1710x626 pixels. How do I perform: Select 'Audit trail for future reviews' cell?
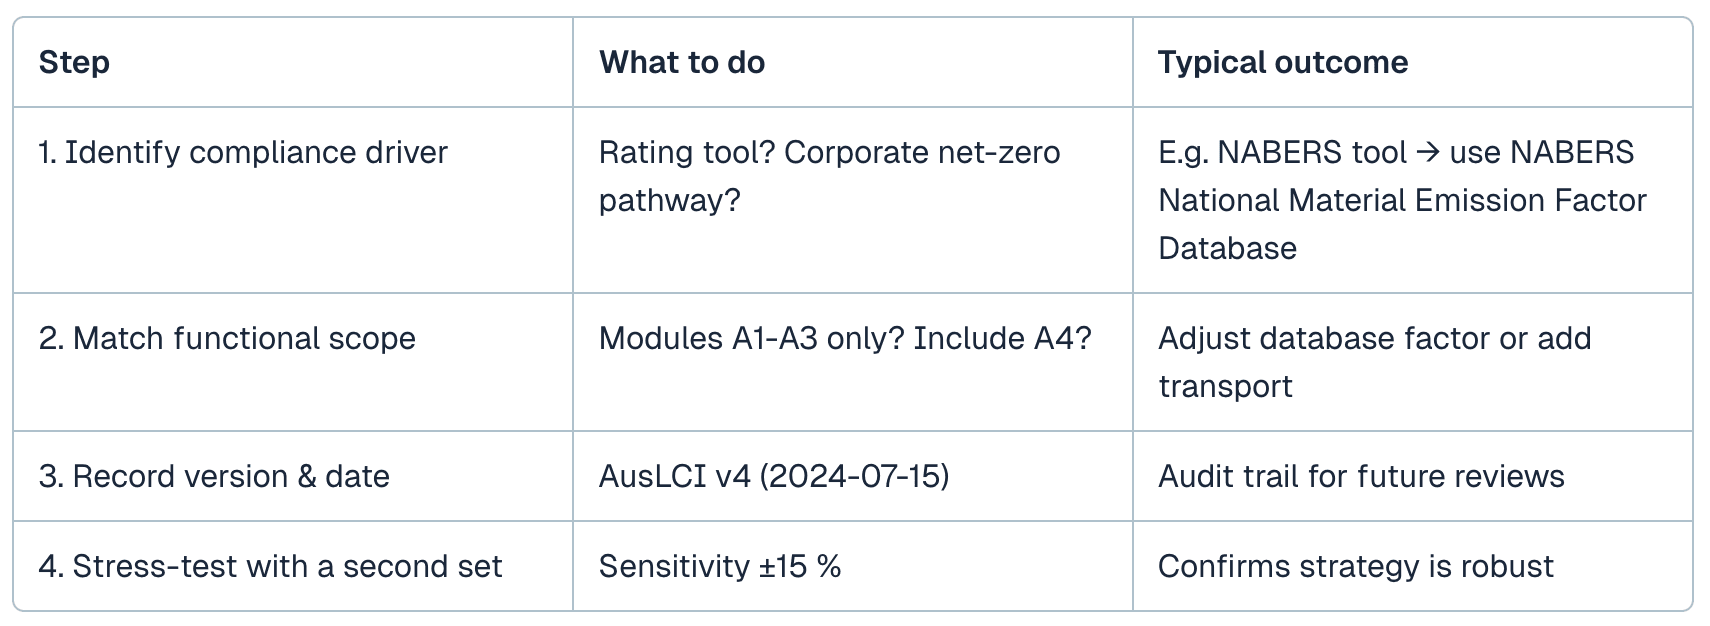pos(1360,476)
